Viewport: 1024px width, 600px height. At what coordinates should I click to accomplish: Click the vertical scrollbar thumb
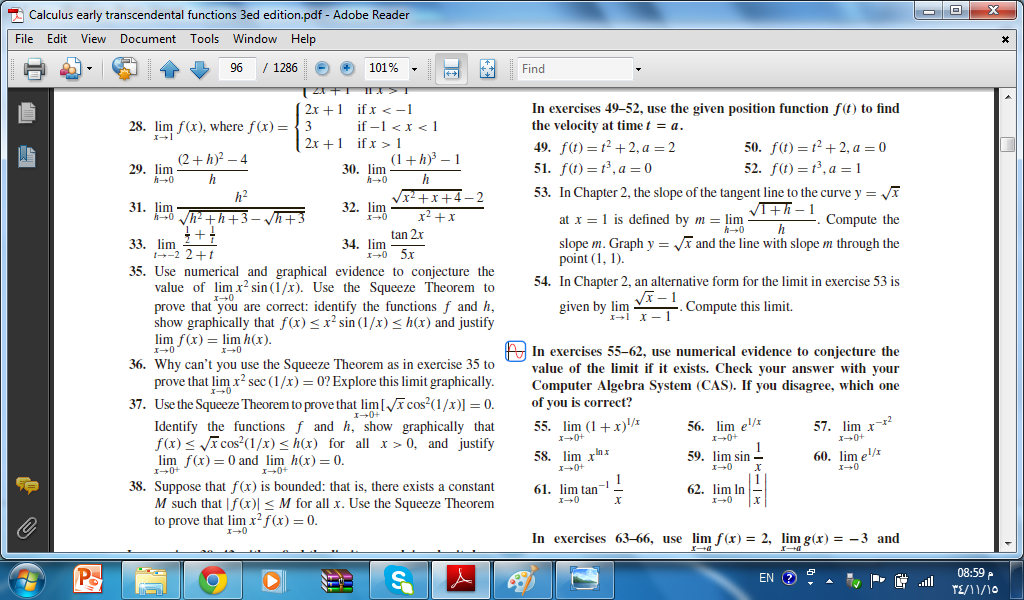pos(1007,144)
